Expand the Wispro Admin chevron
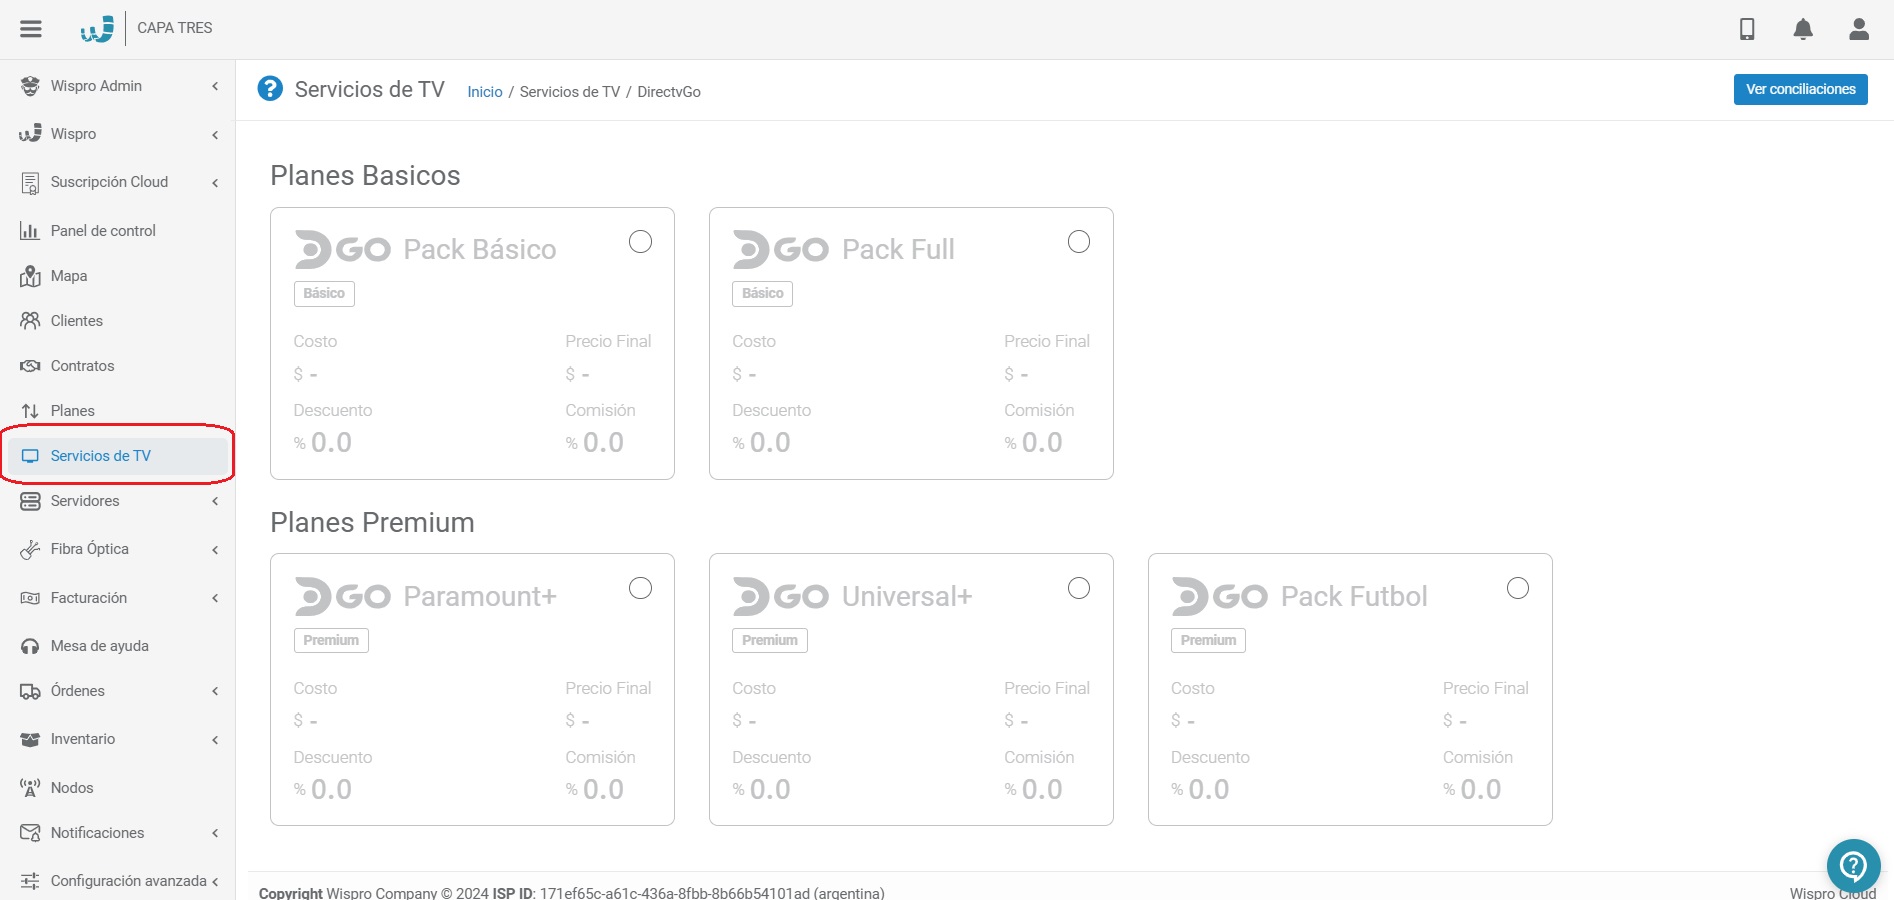 (x=215, y=86)
